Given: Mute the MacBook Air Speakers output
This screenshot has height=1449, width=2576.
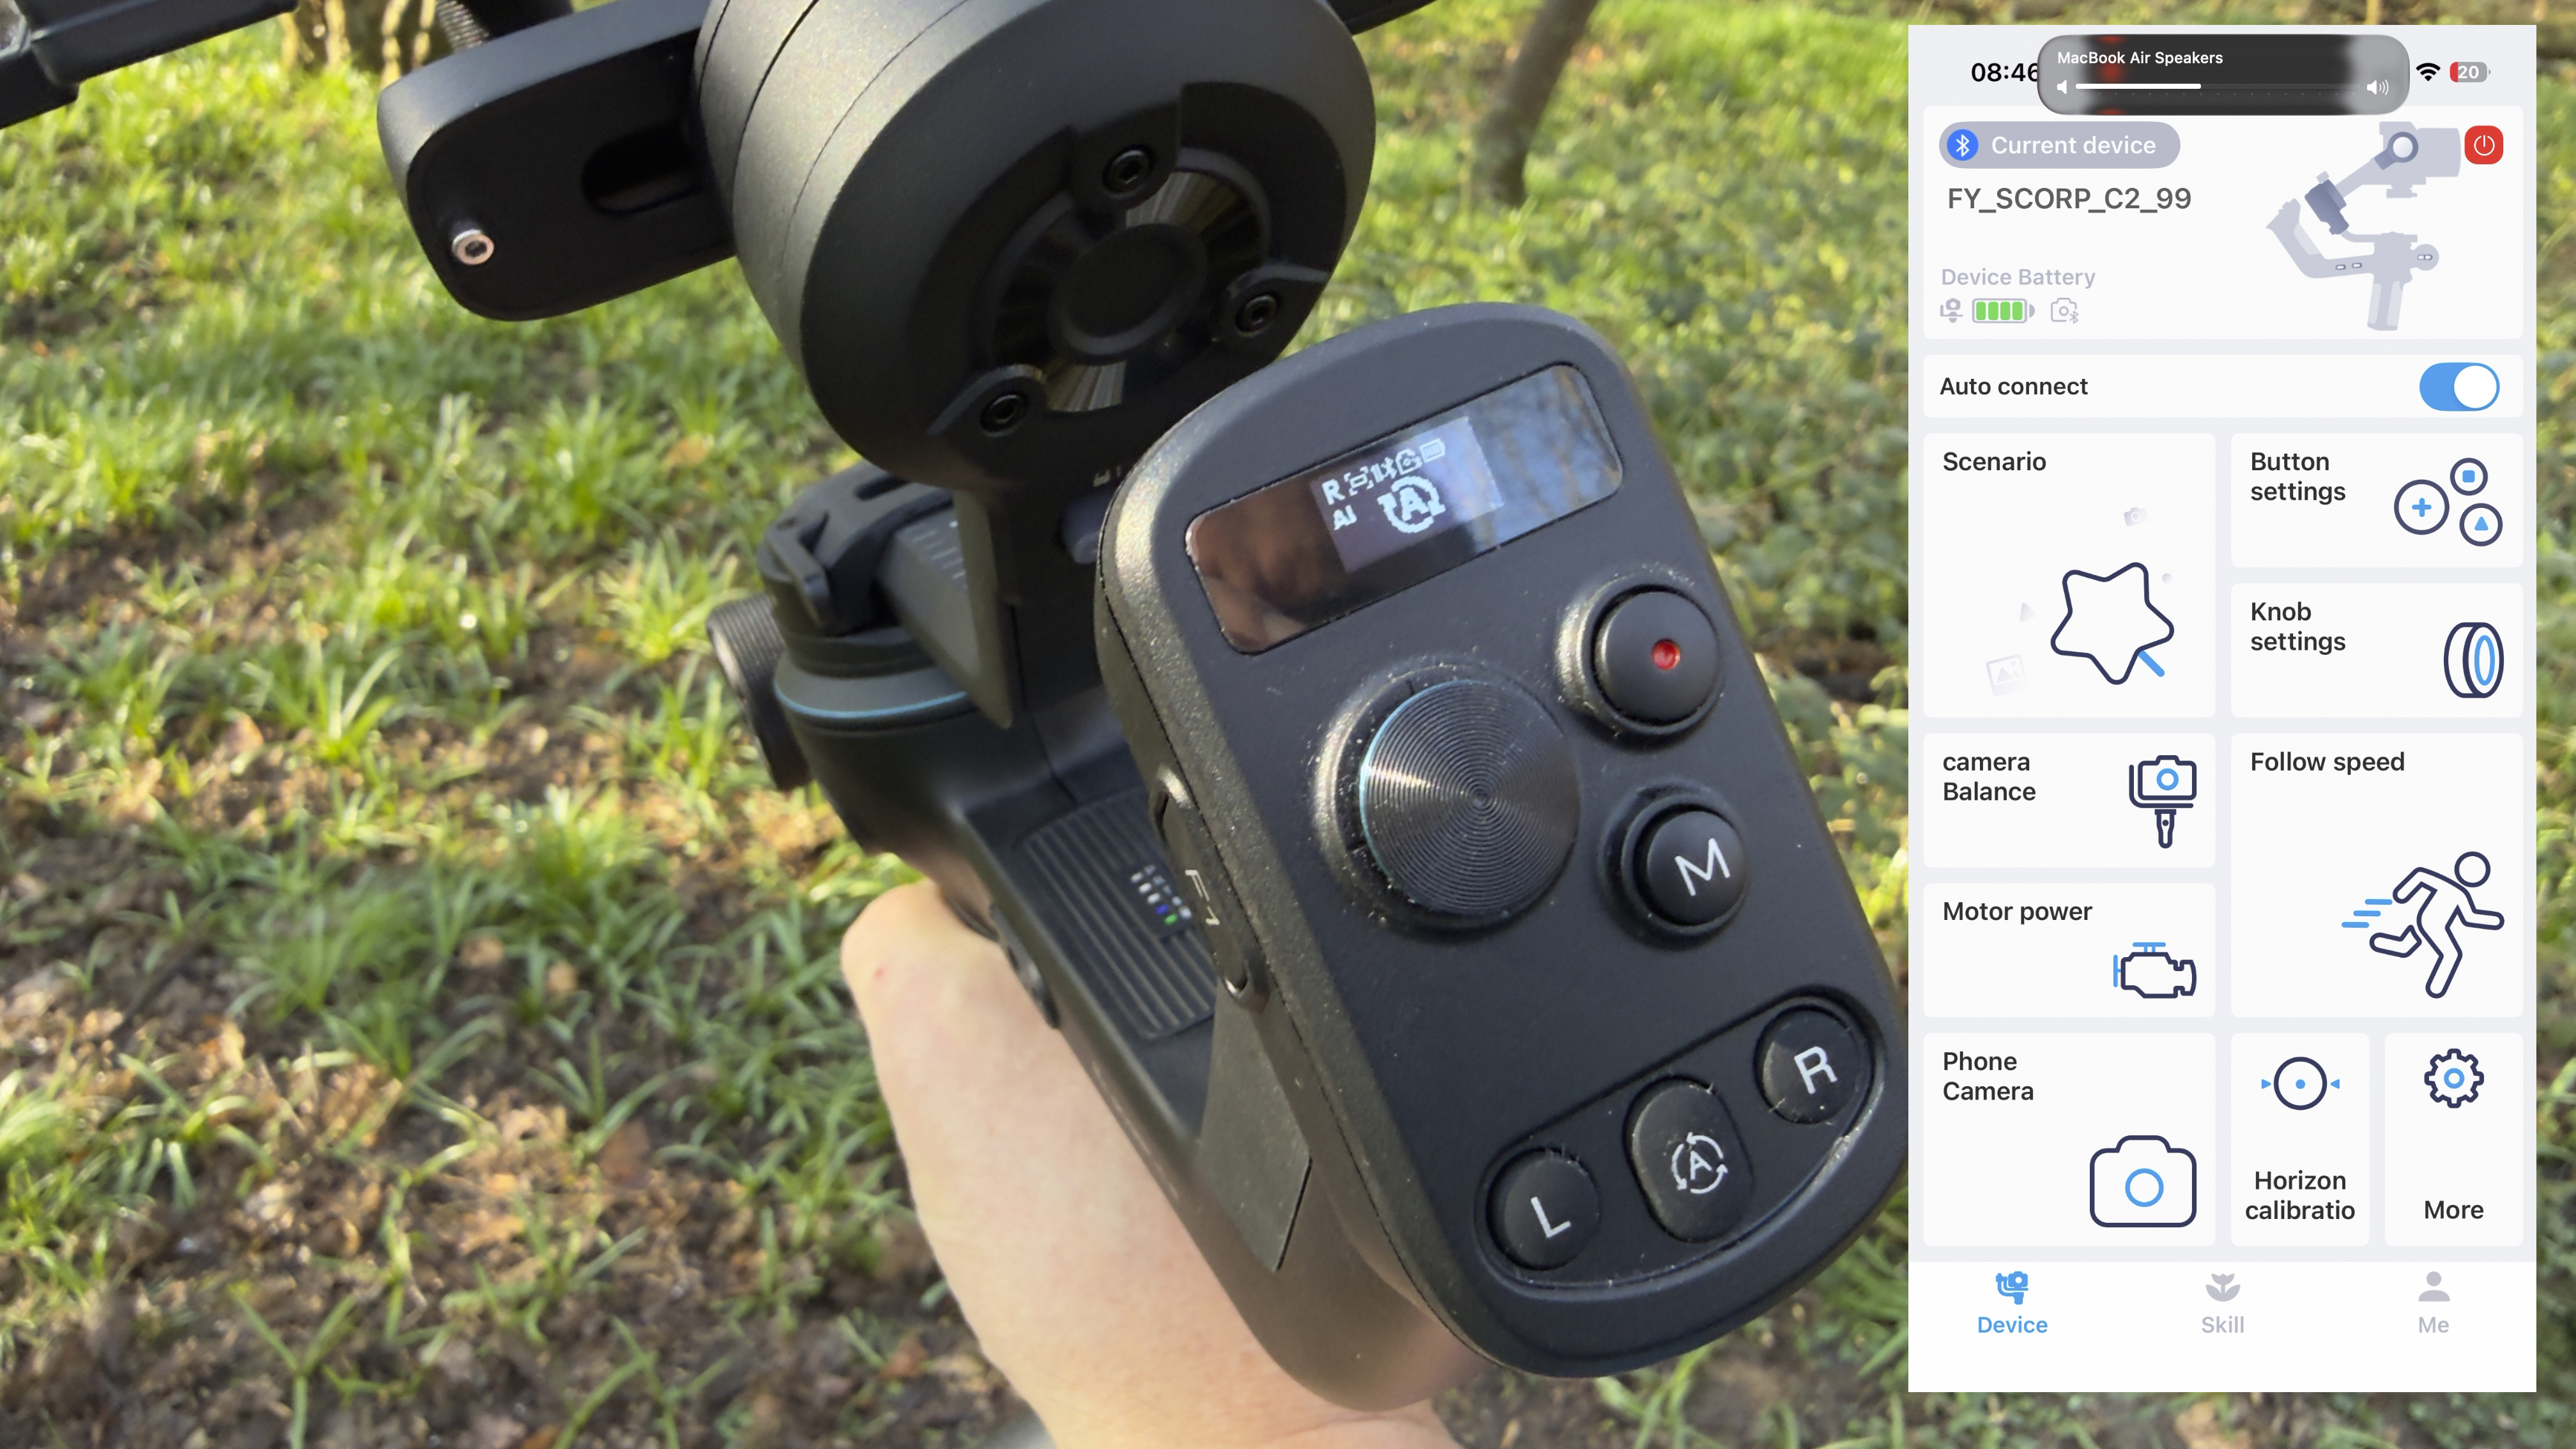Looking at the screenshot, I should click(2061, 87).
